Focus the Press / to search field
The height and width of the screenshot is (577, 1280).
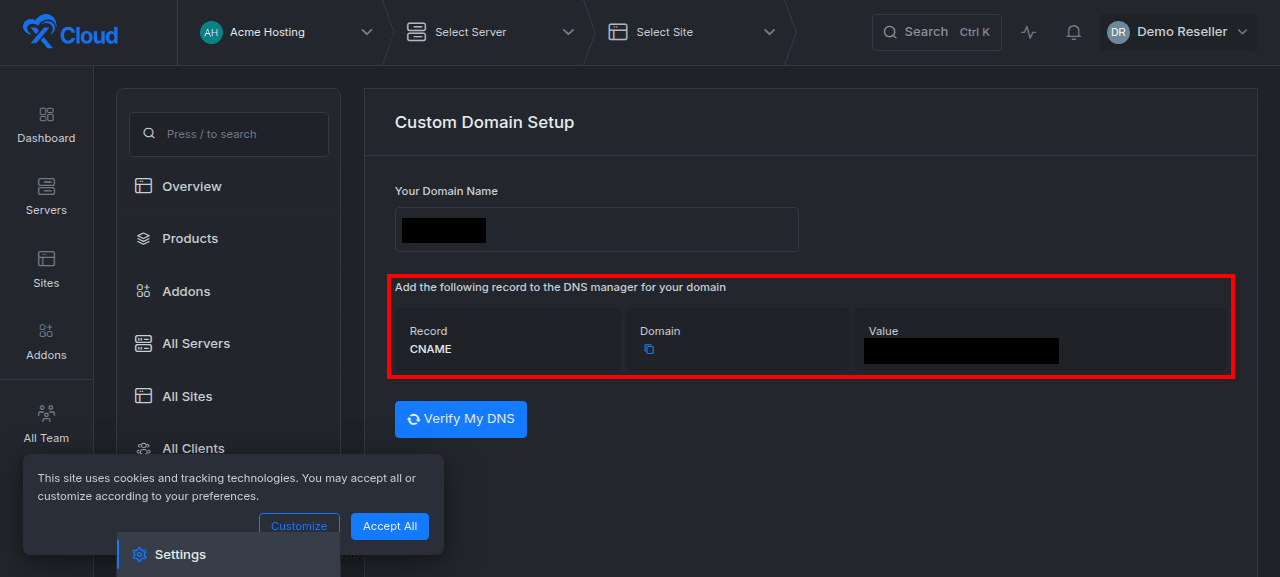229,134
